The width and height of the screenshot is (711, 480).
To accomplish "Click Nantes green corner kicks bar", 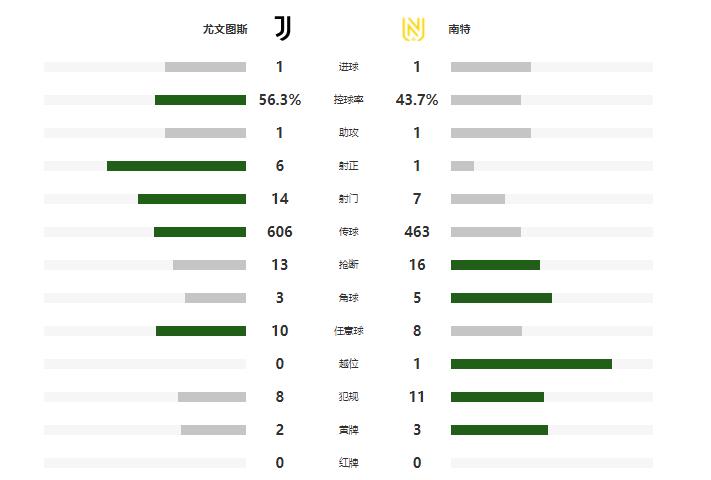I will (x=501, y=298).
